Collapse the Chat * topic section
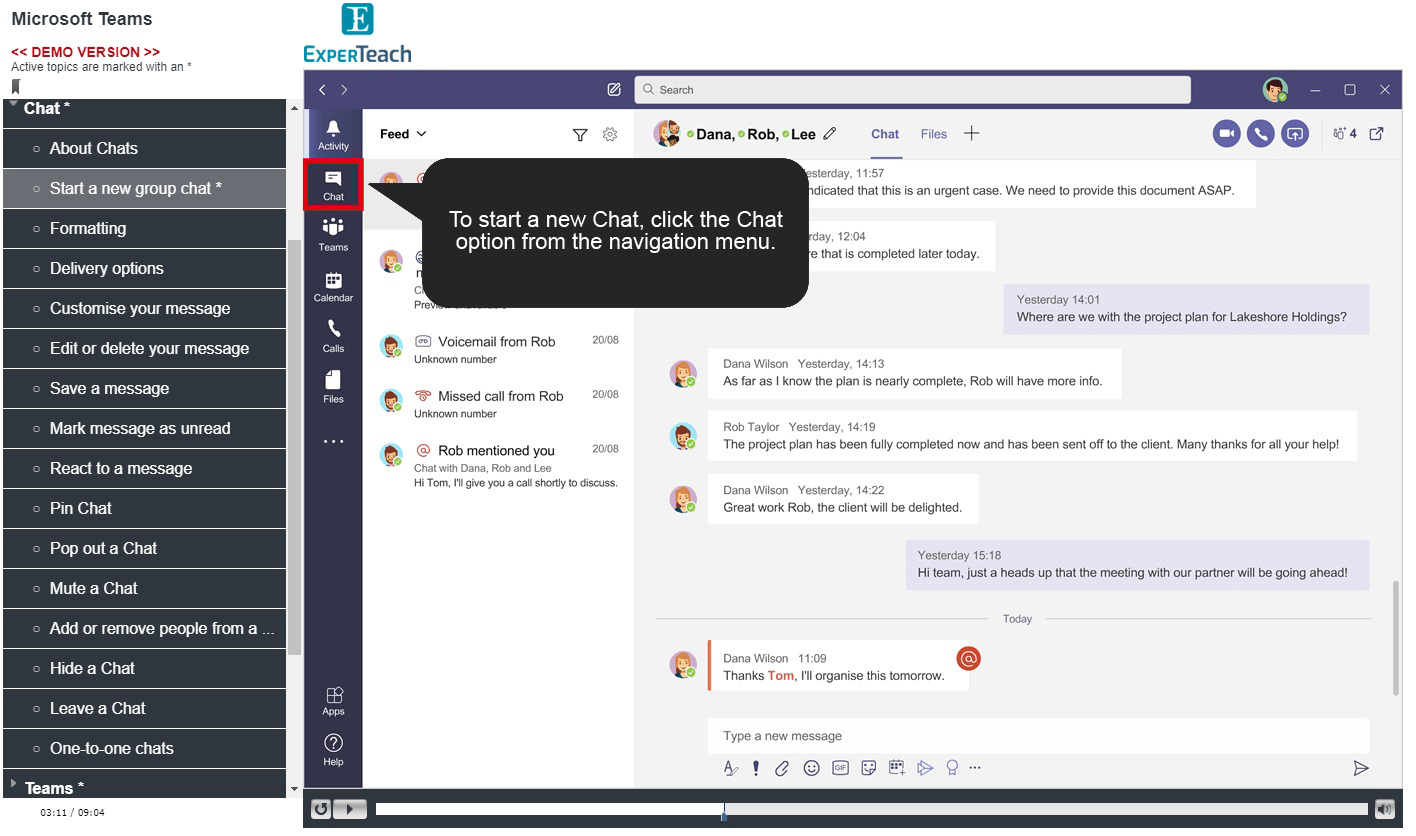The width and height of the screenshot is (1416, 836). [x=14, y=104]
